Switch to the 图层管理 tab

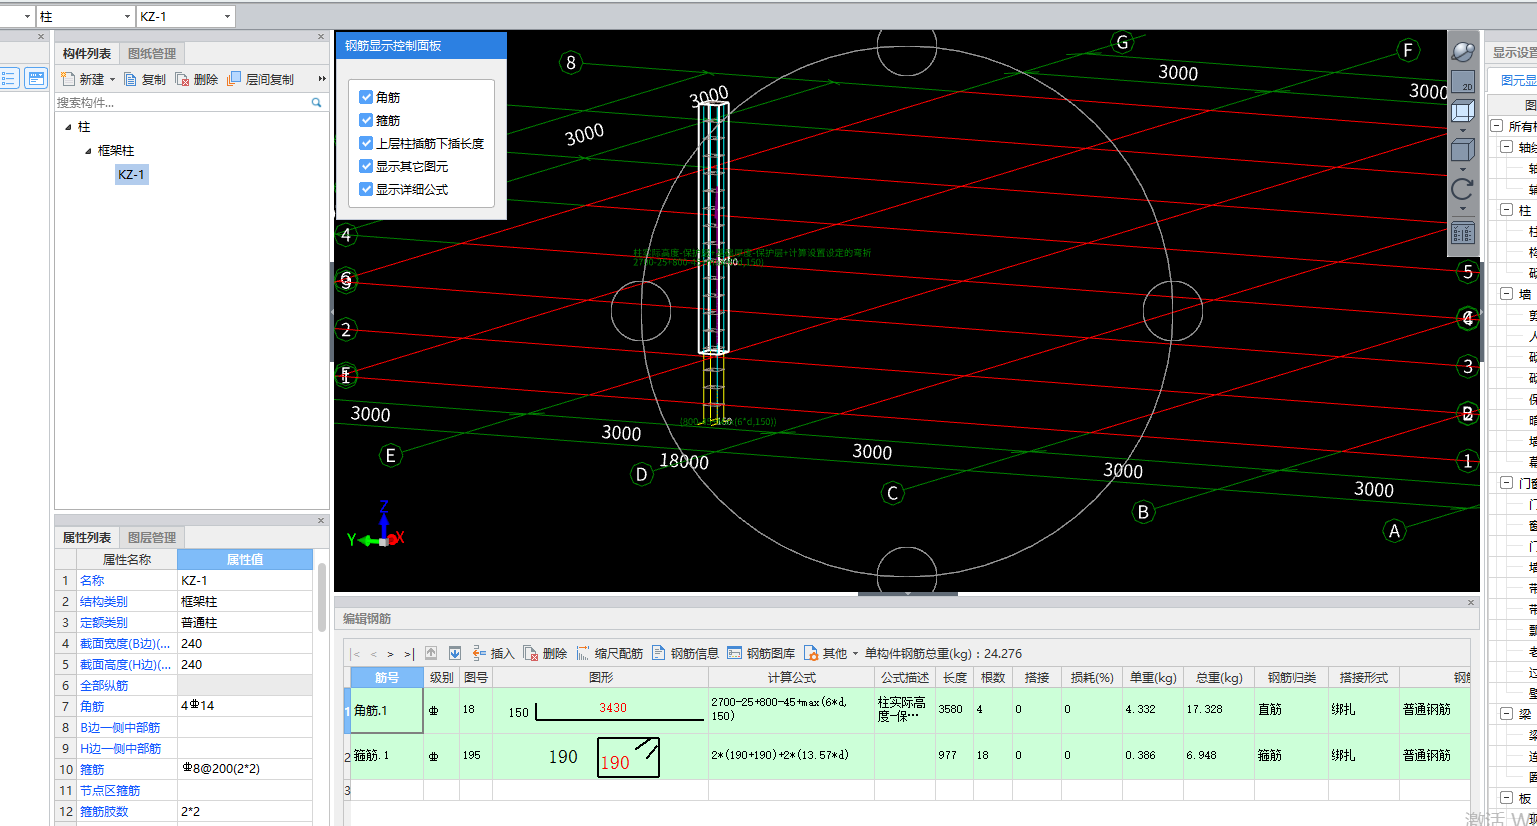[152, 538]
